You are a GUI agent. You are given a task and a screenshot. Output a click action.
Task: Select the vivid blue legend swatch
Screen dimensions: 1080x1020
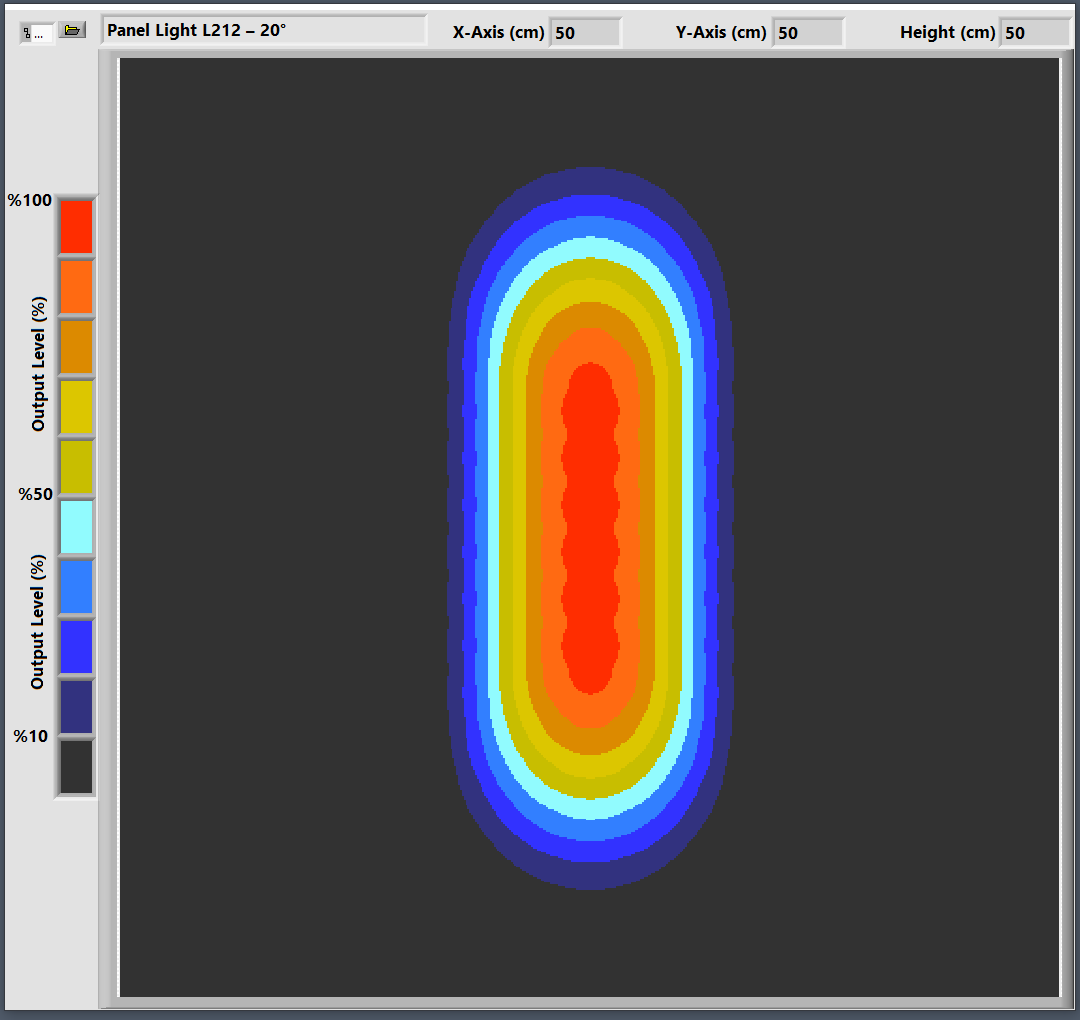[76, 647]
